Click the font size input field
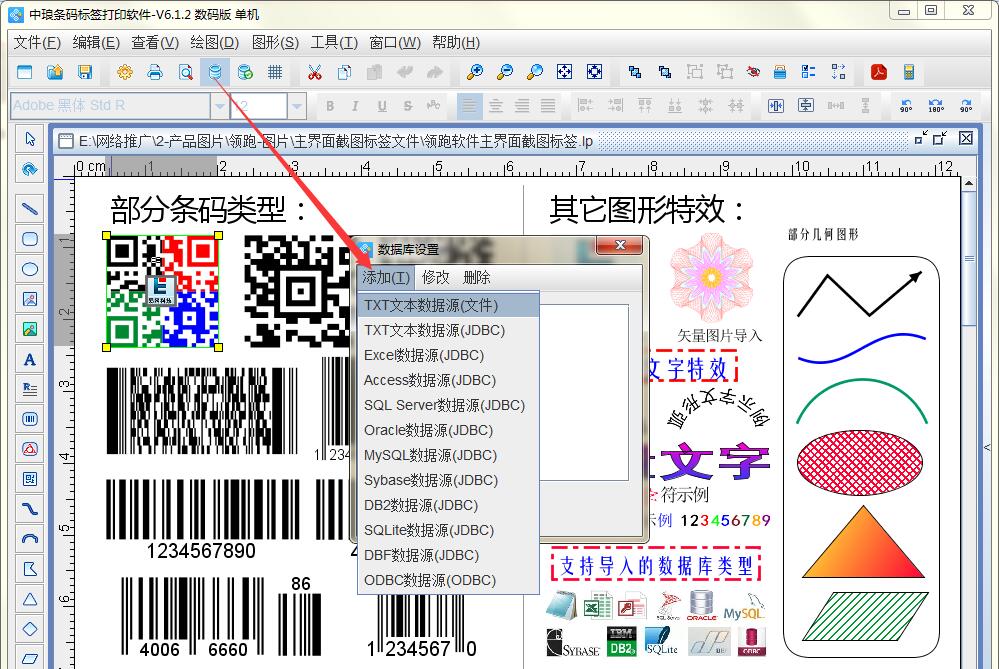 [259, 106]
